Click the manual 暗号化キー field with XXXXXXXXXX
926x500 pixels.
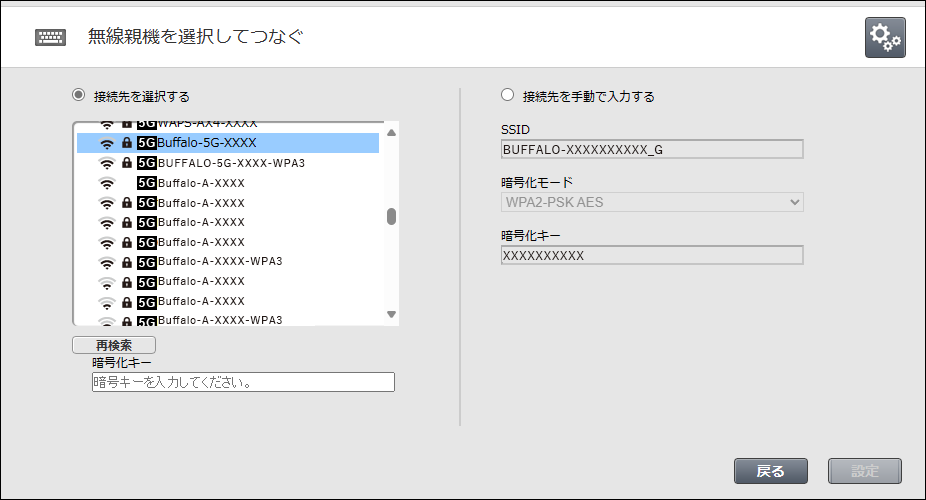click(652, 256)
